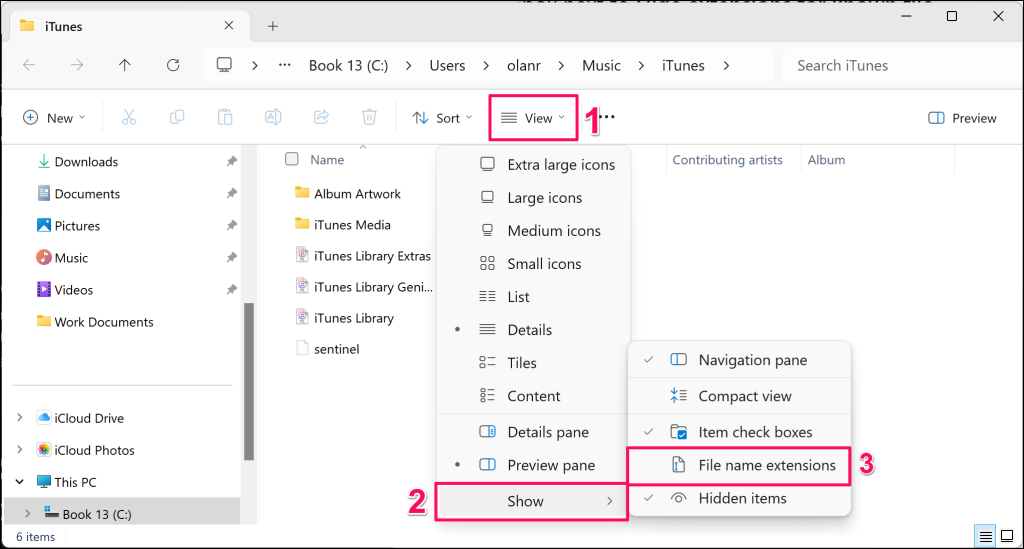Refresh the iTunes folder

[x=173, y=65]
